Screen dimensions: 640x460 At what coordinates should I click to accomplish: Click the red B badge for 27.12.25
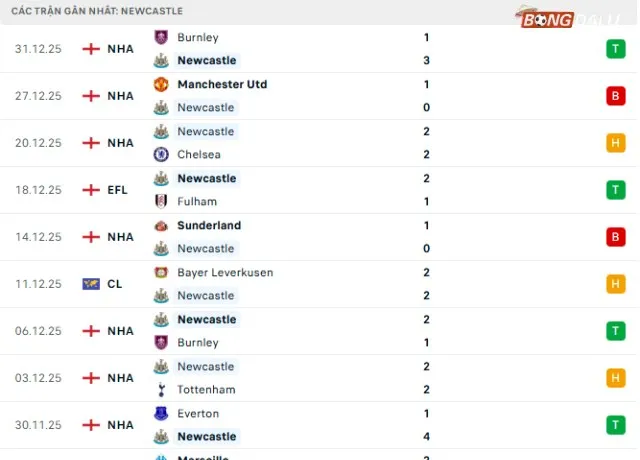click(615, 96)
